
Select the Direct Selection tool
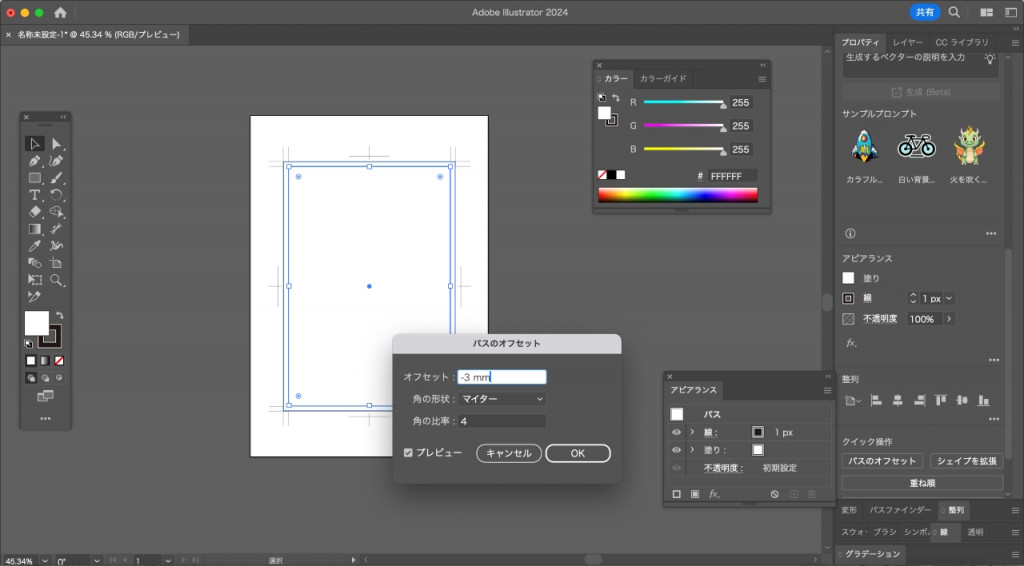(x=56, y=144)
